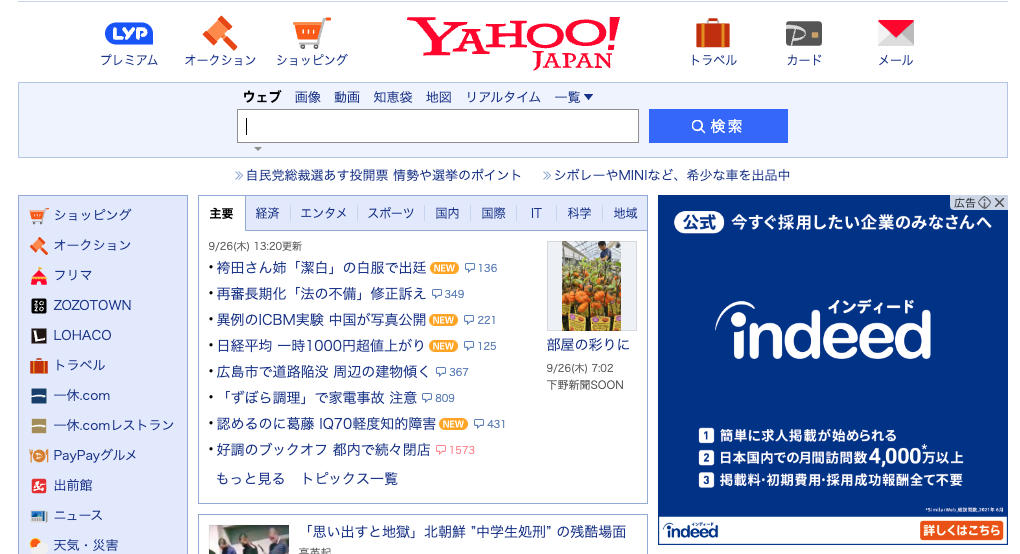Click the 一休.com icon in sidebar

pos(39,395)
